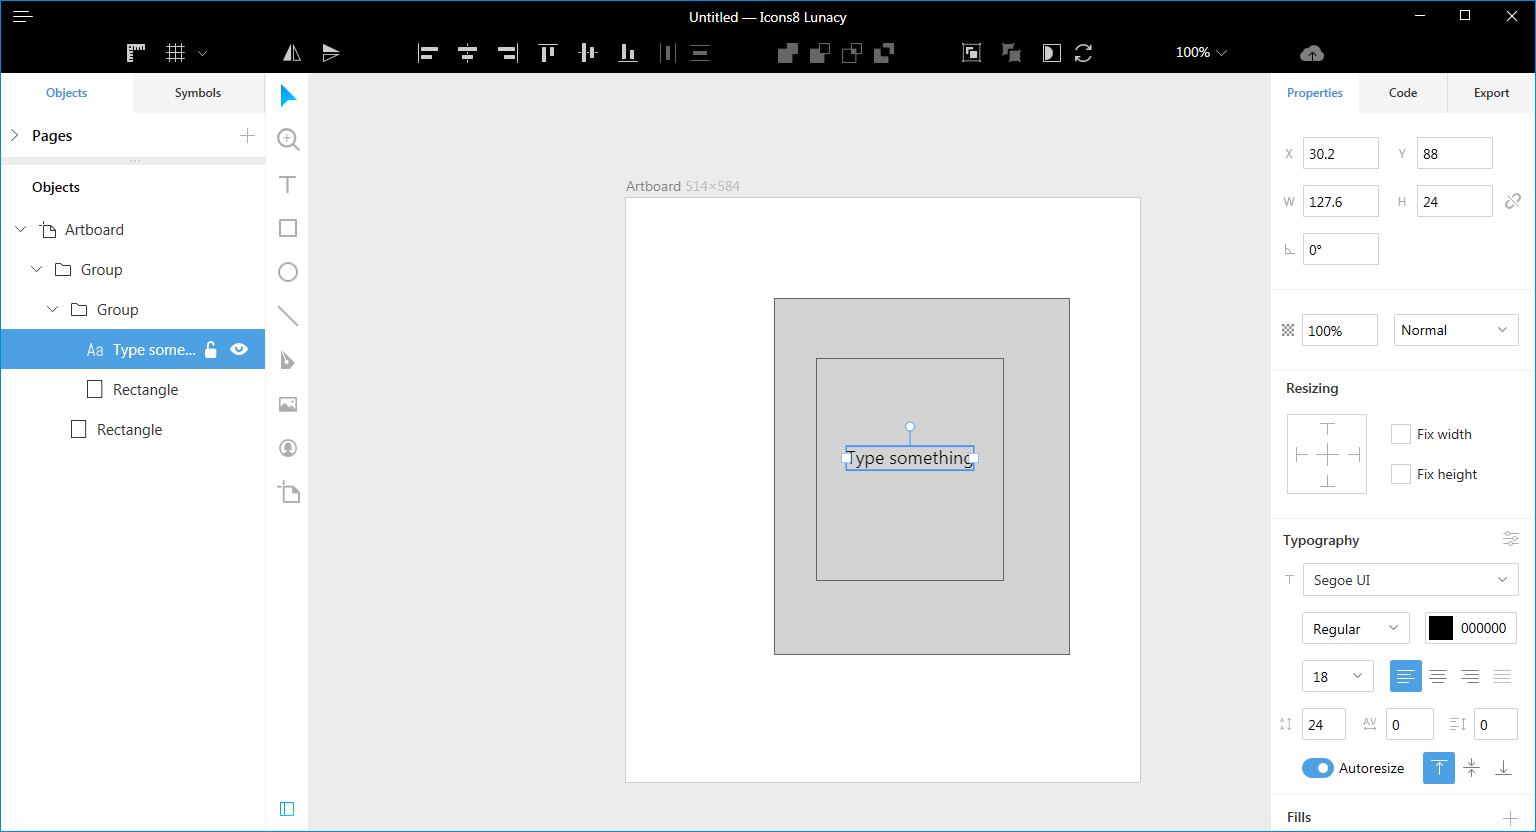Flip selection vertically
The image size is (1536, 832).
coord(331,53)
